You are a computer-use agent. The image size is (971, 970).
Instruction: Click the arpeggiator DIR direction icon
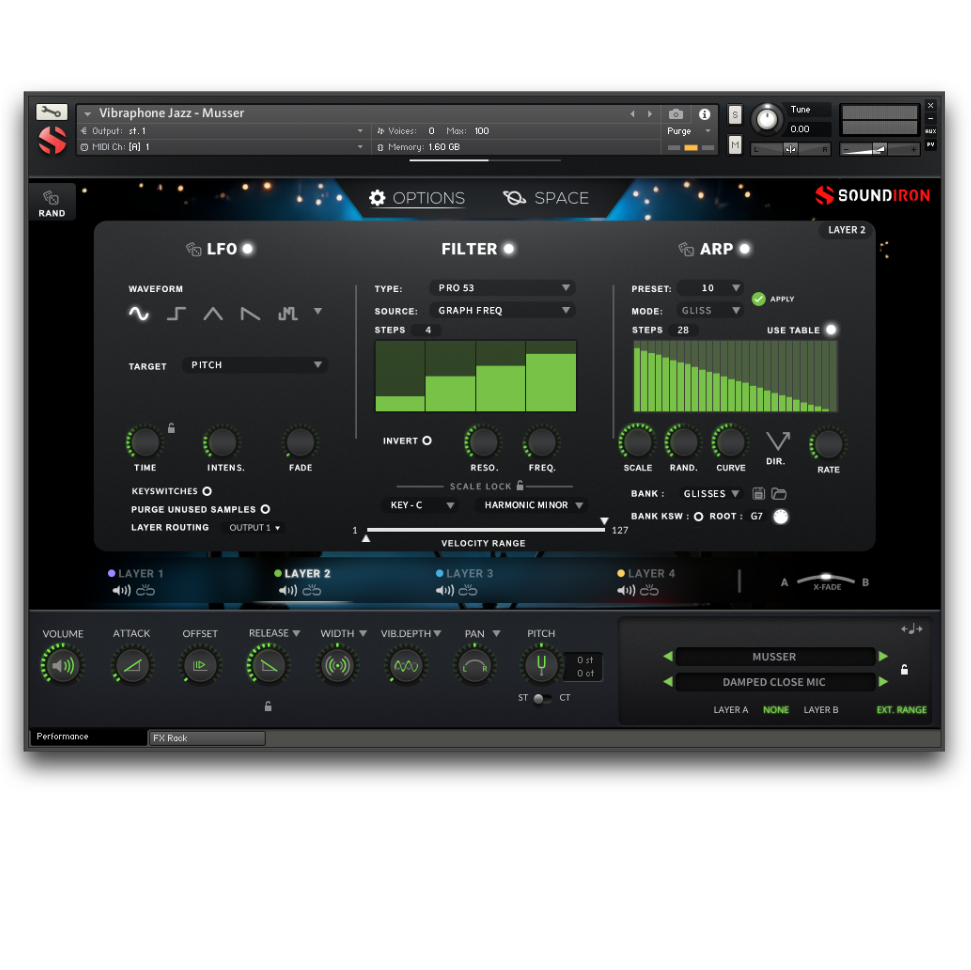tap(777, 442)
